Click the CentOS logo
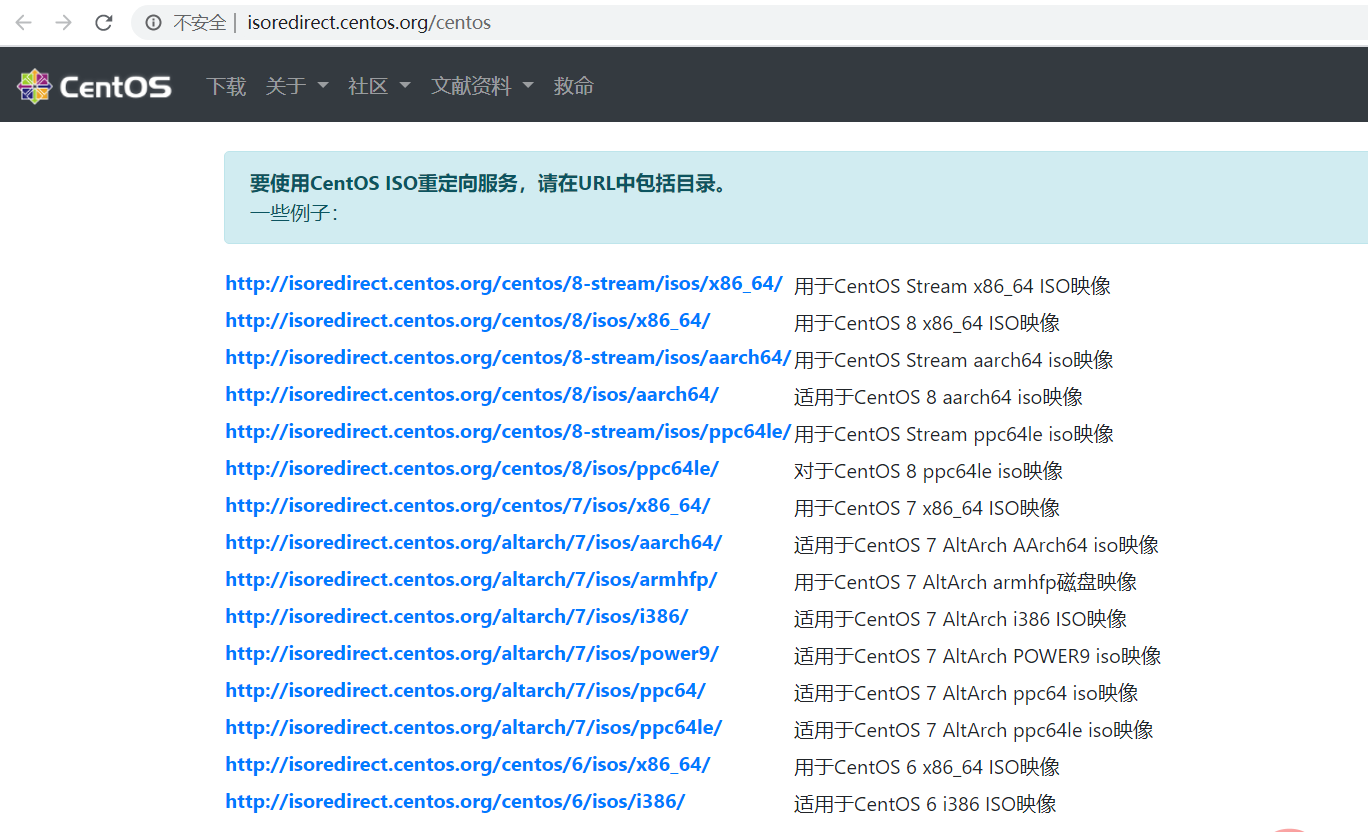 (x=94, y=87)
